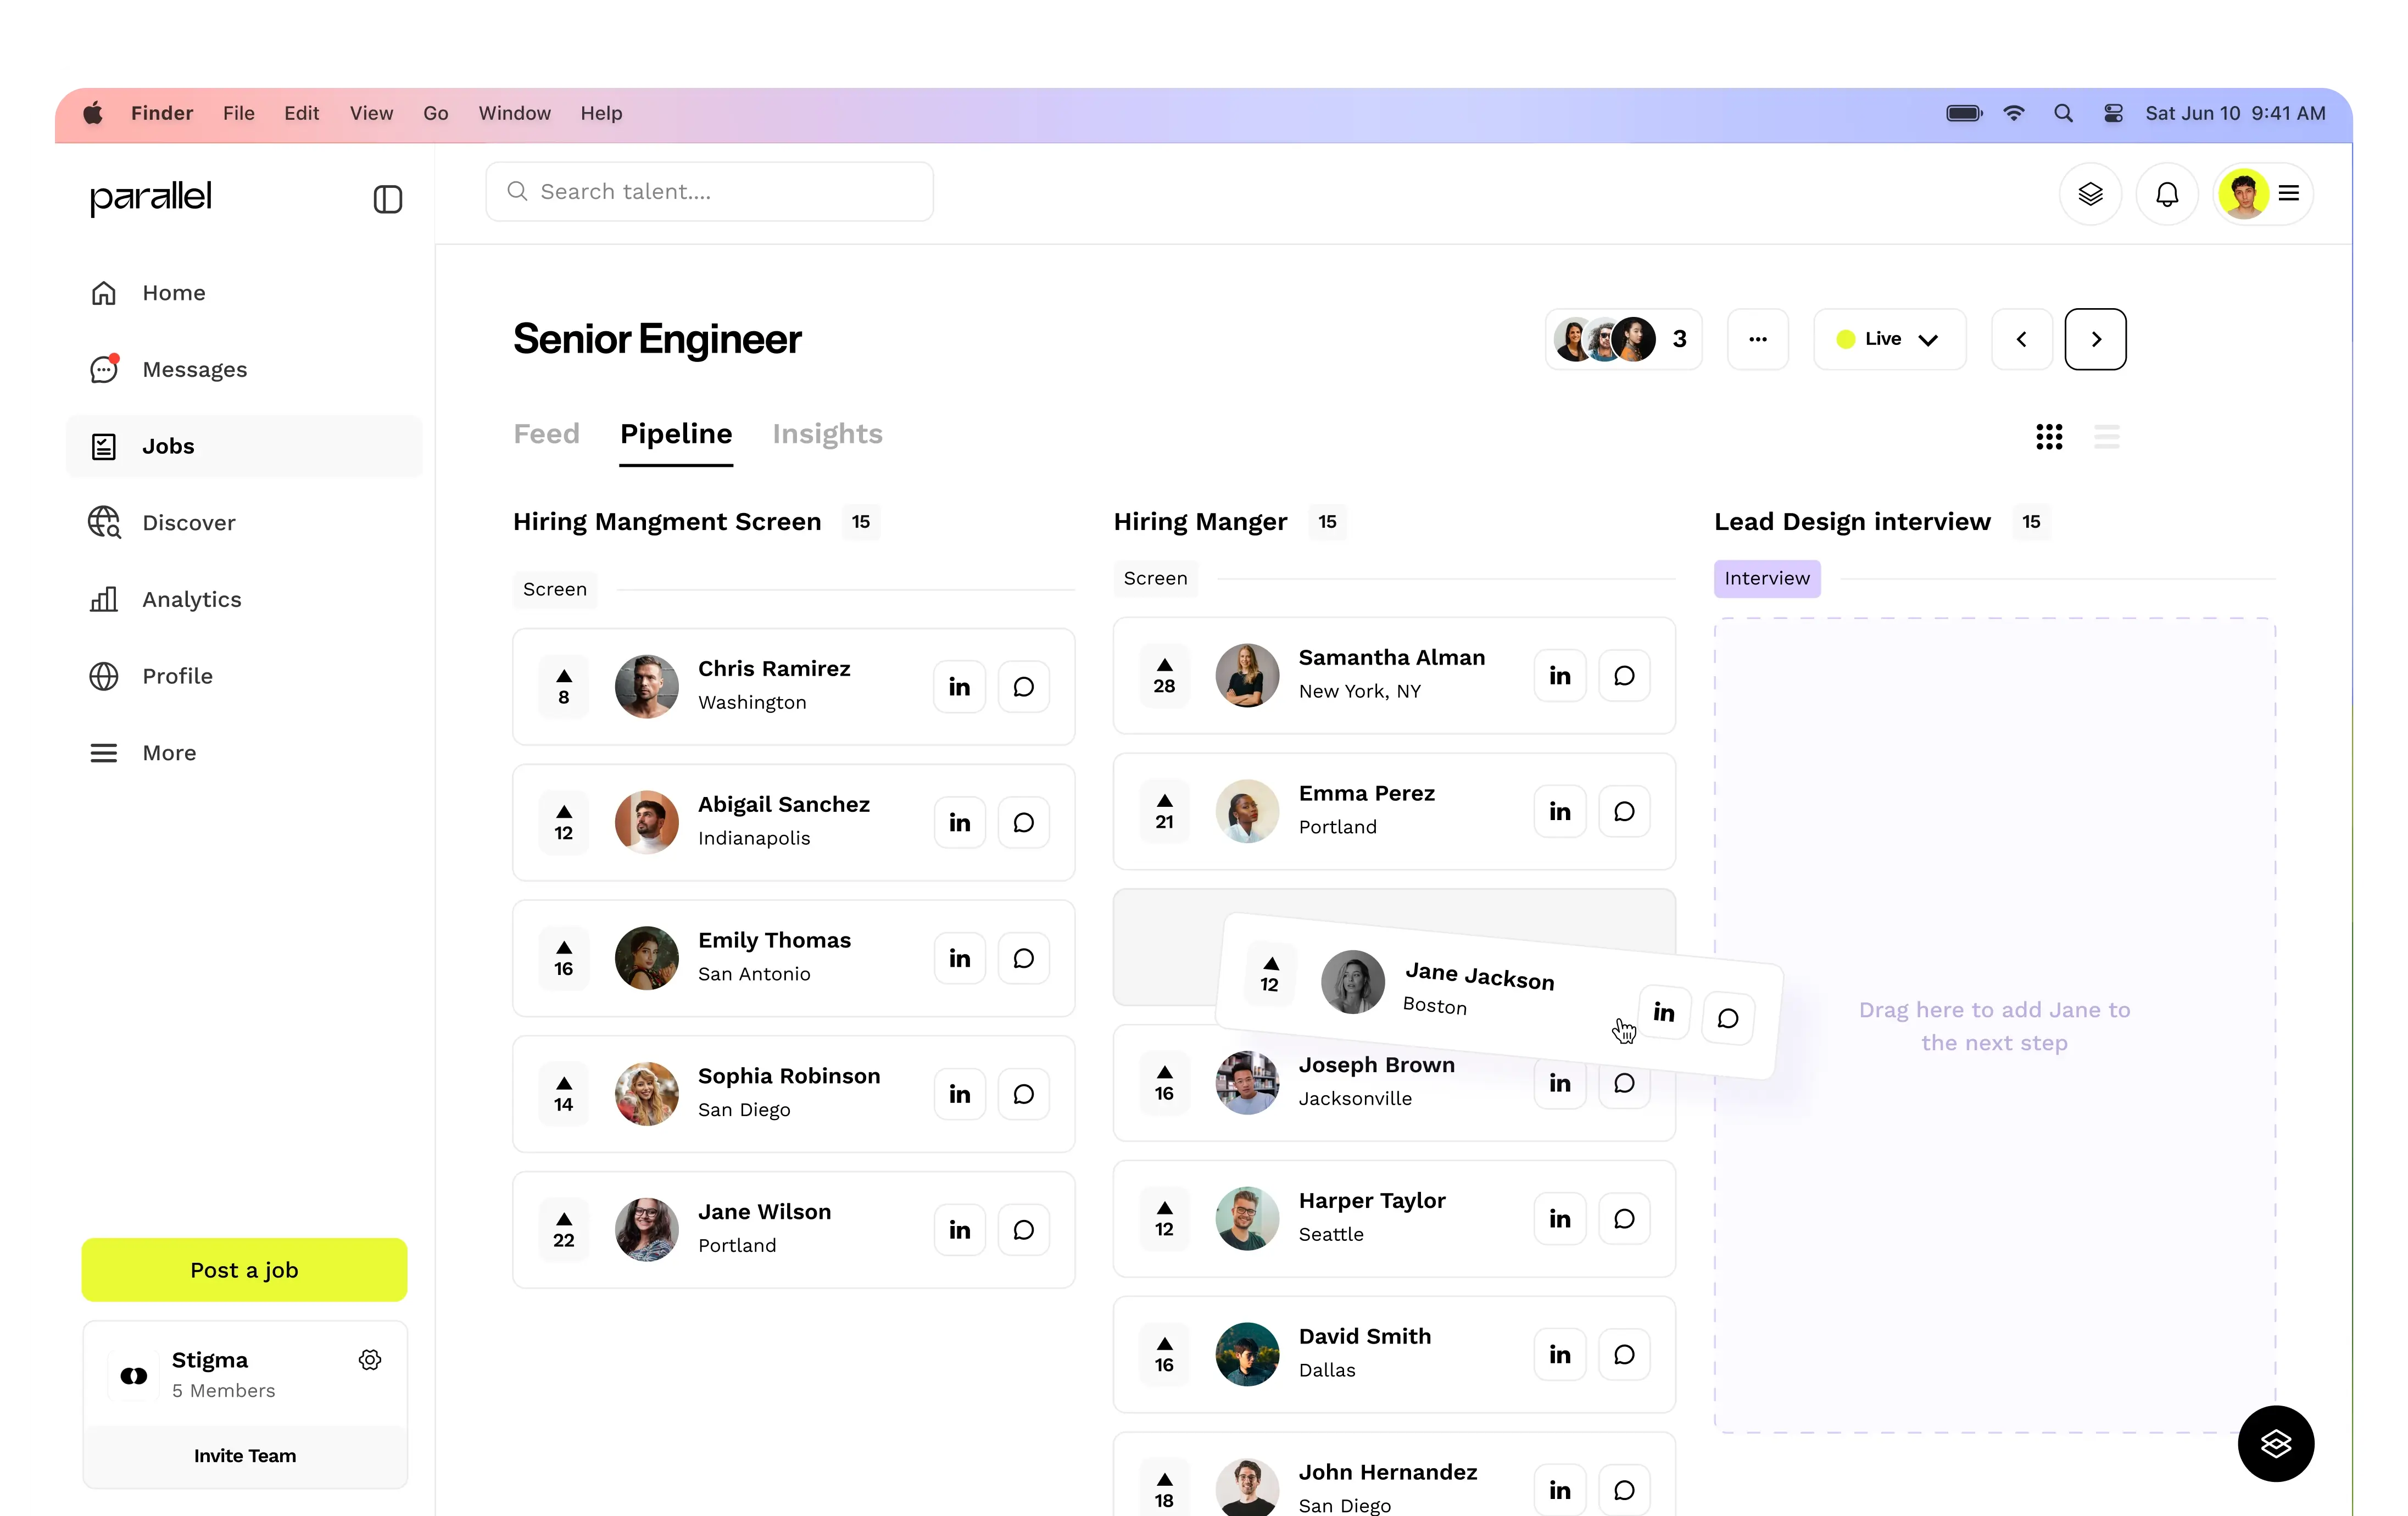Click the floating black layers button
Image resolution: width=2408 pixels, height=1516 pixels.
2275,1443
